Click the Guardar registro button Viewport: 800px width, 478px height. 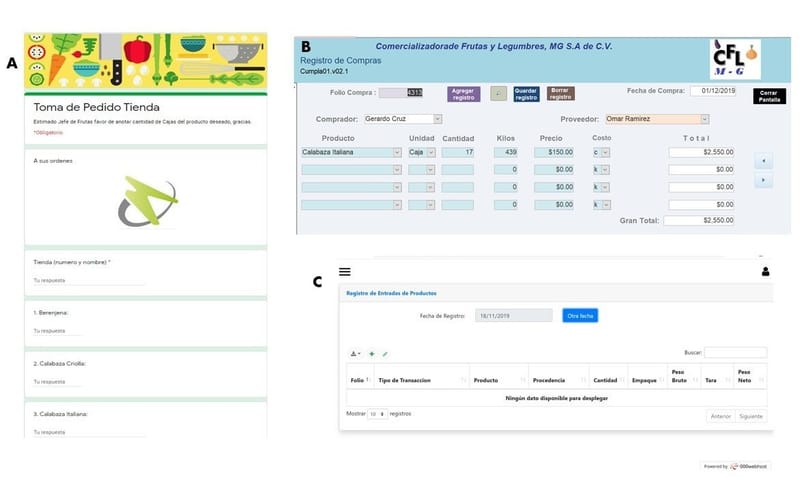[526, 94]
